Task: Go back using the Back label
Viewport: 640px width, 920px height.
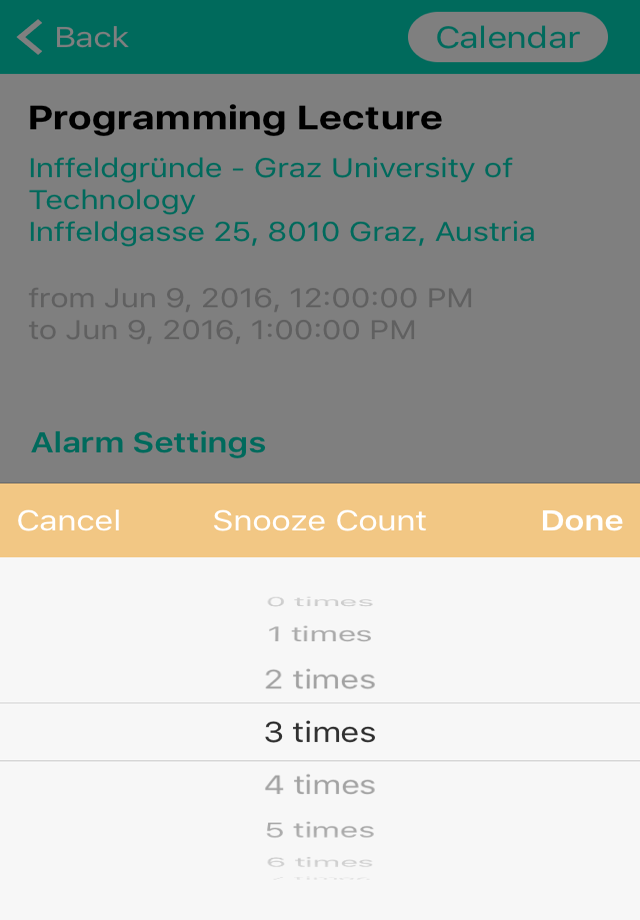Action: [92, 38]
